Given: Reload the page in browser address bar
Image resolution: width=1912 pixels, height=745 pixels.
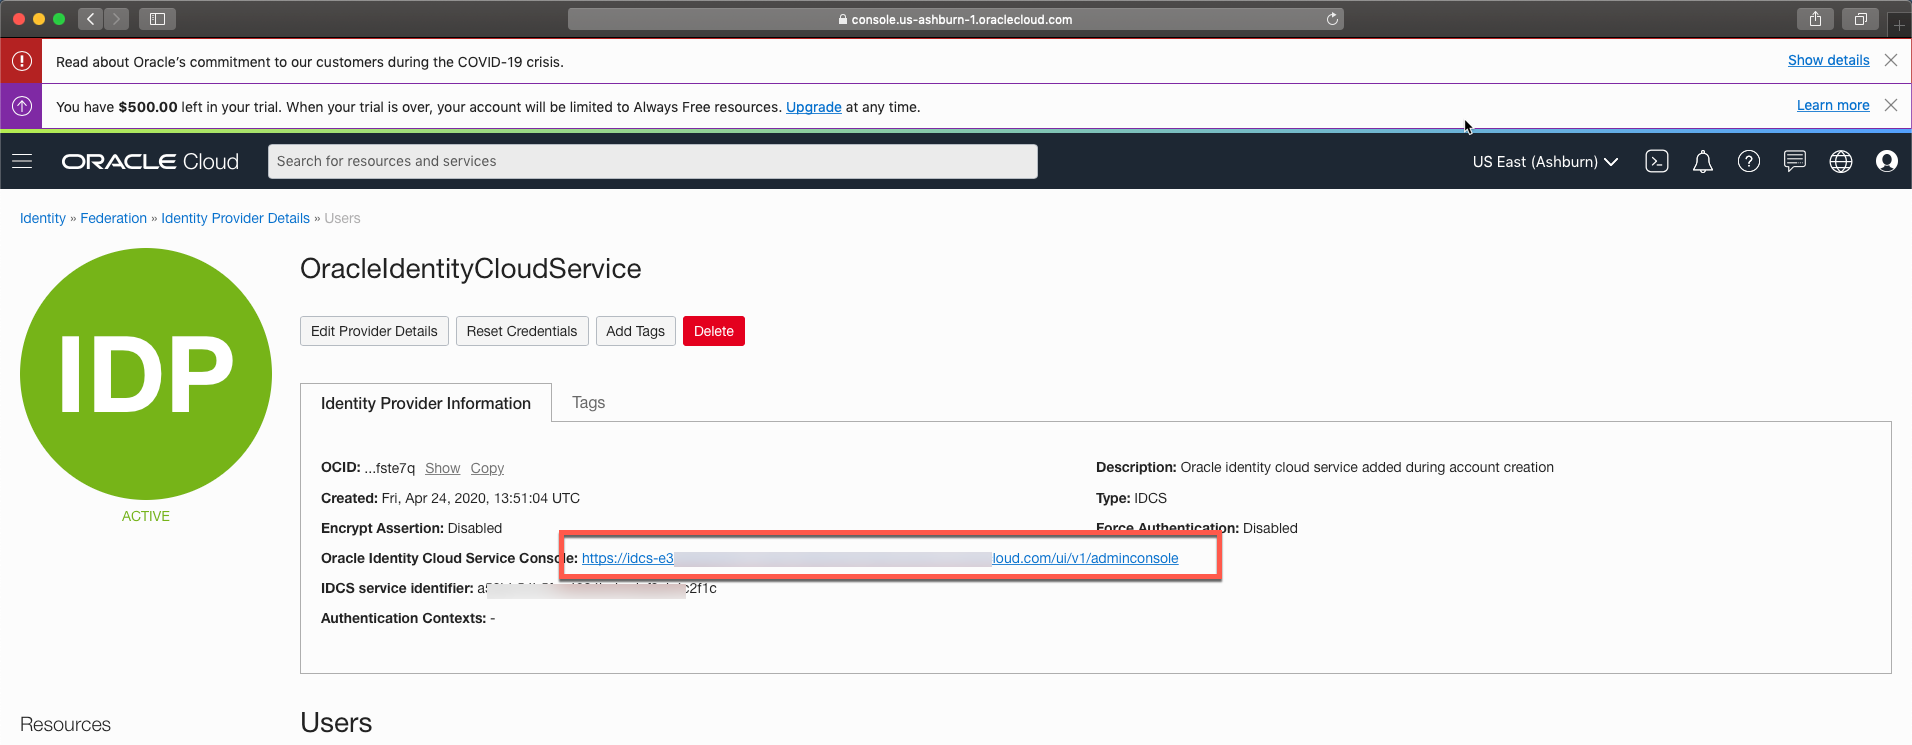Looking at the screenshot, I should click(1332, 19).
